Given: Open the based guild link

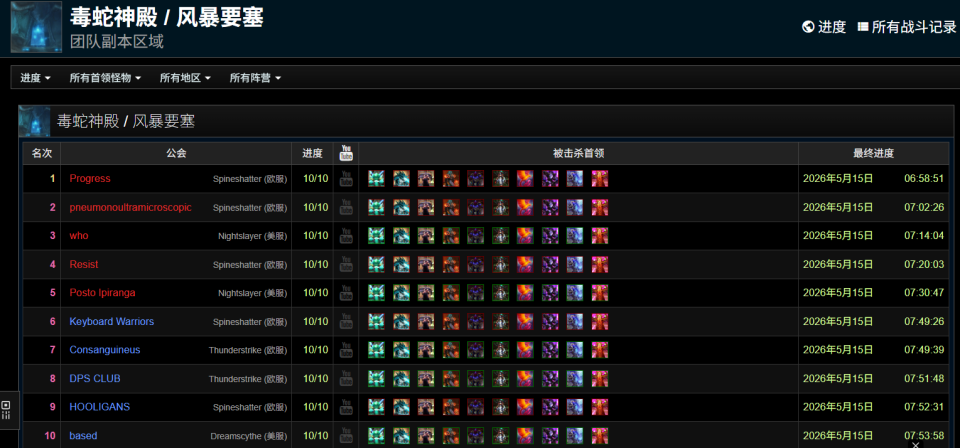Looking at the screenshot, I should coord(83,436).
